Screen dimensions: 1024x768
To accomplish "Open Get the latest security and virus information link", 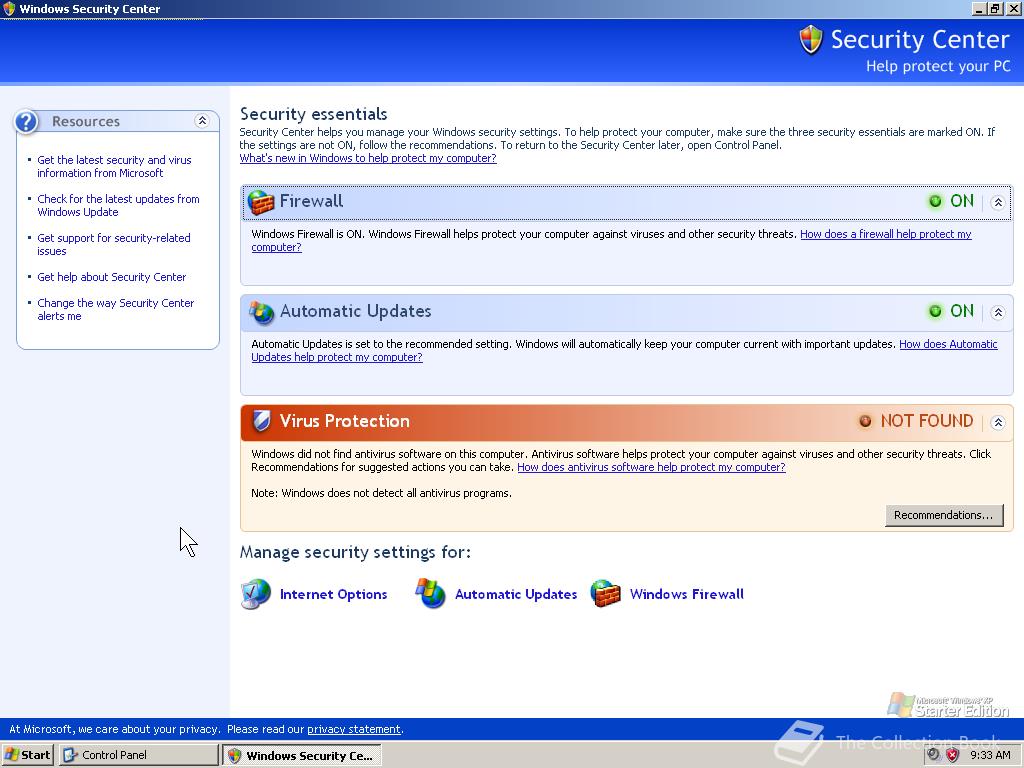I will tap(114, 167).
